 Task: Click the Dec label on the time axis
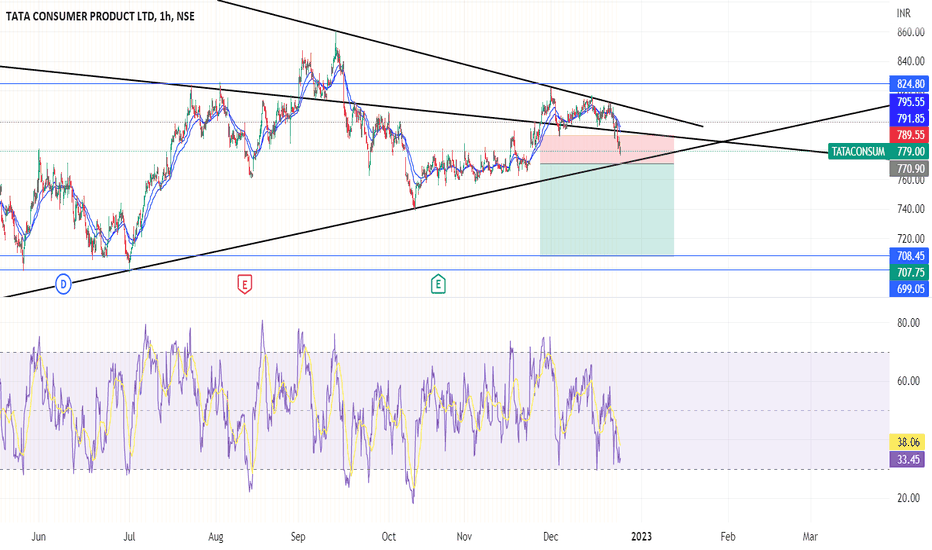pyautogui.click(x=551, y=536)
